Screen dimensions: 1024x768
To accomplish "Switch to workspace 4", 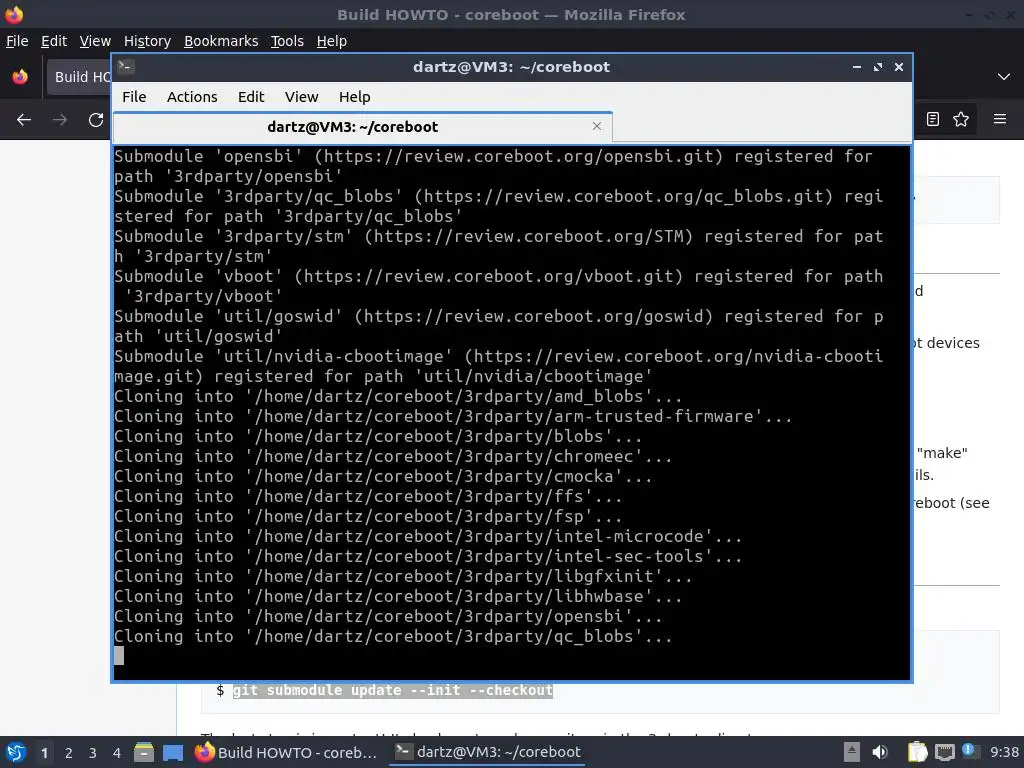I will (117, 753).
